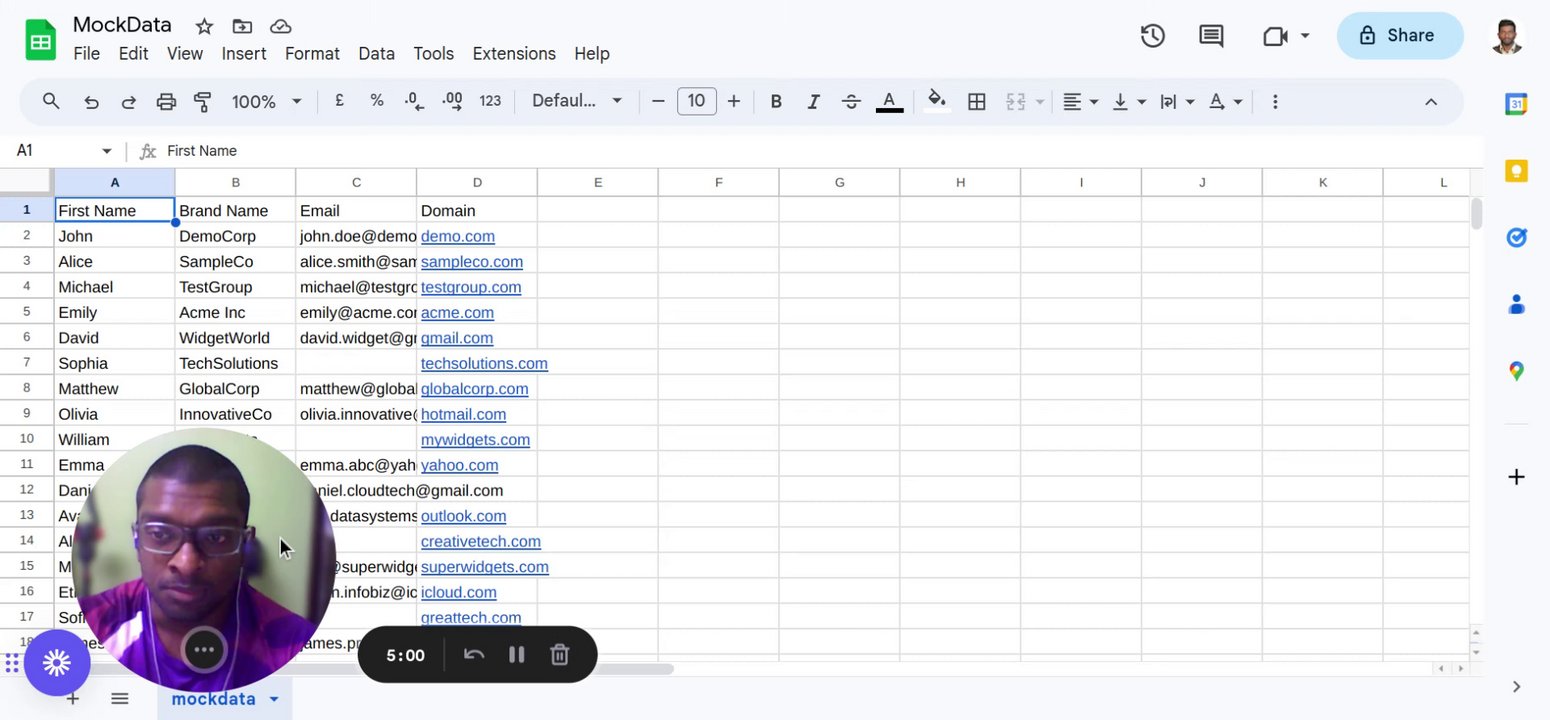
Task: Open the fill color picker
Action: point(937,101)
